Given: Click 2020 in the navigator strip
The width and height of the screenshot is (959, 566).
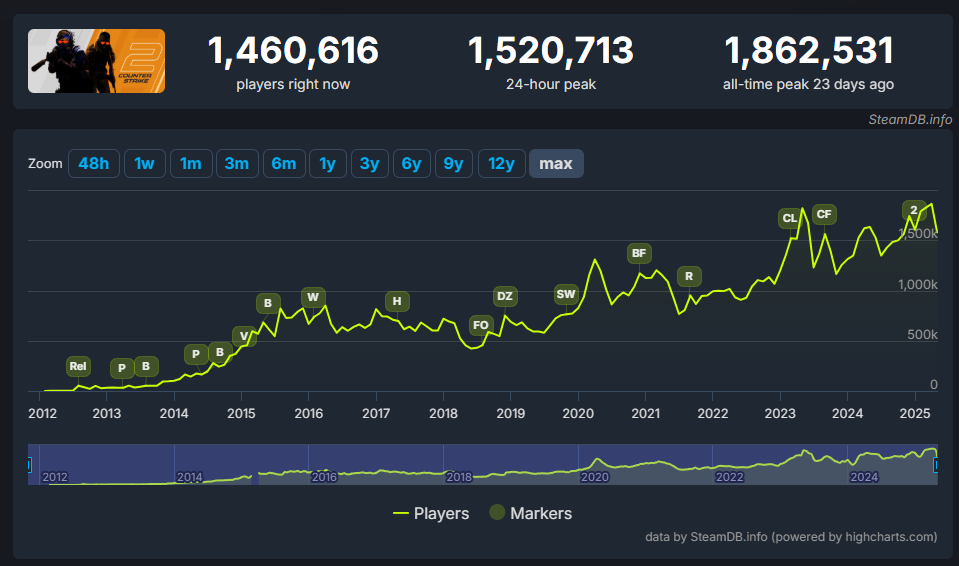Looking at the screenshot, I should 594,477.
